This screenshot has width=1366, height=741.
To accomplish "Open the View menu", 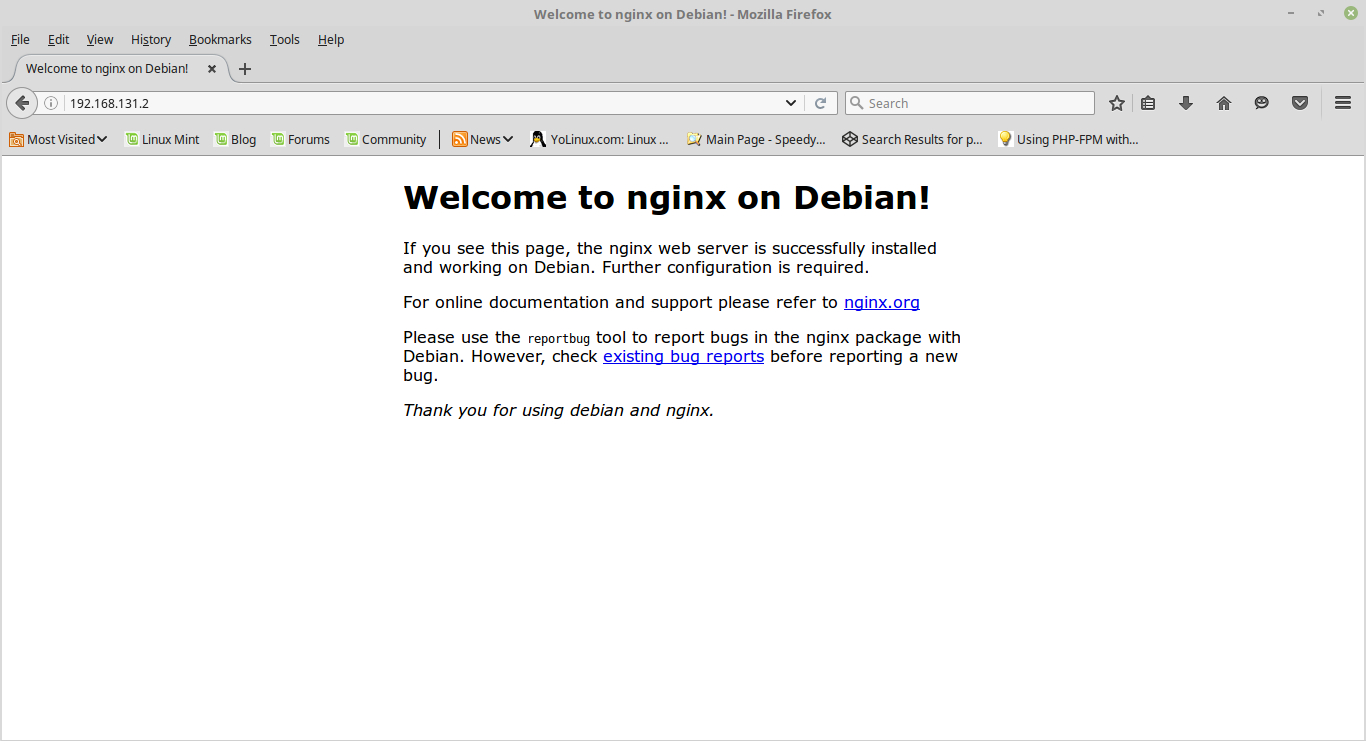I will 100,39.
